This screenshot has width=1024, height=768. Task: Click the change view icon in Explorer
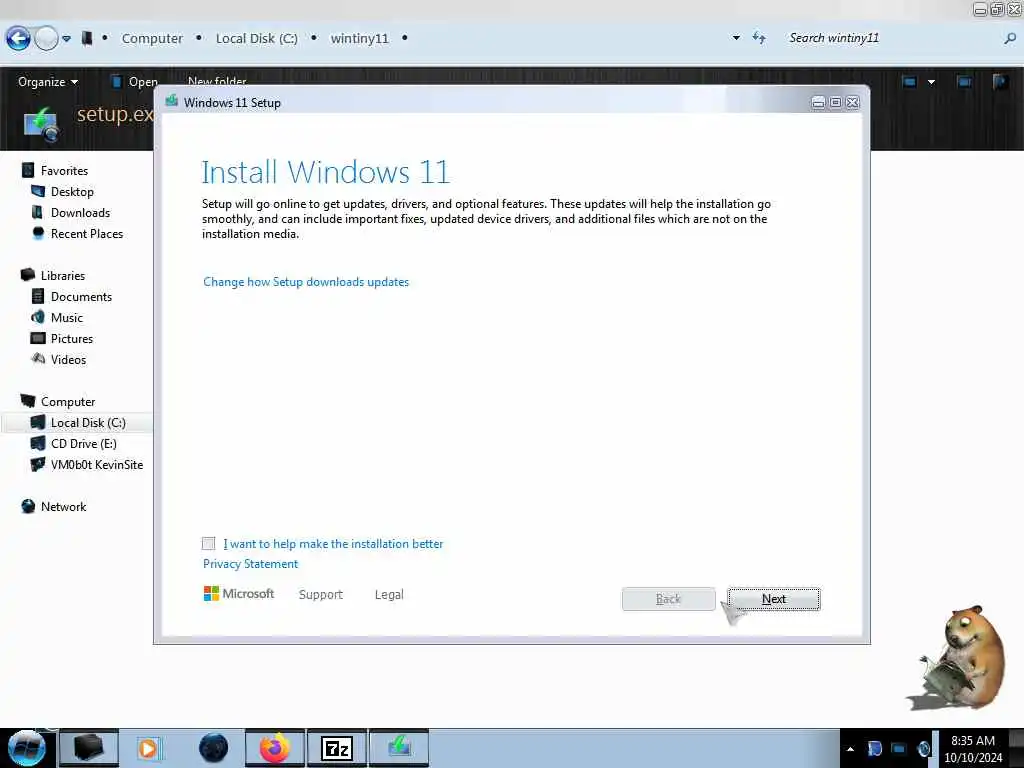(x=909, y=82)
